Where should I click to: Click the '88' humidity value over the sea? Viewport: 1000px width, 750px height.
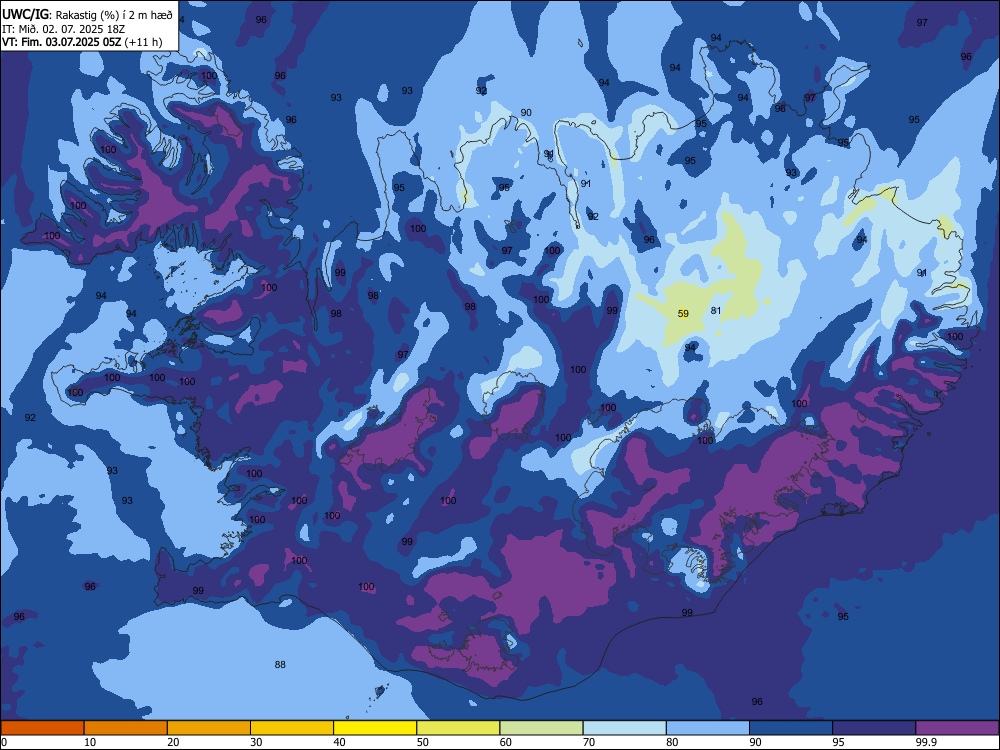click(x=280, y=664)
